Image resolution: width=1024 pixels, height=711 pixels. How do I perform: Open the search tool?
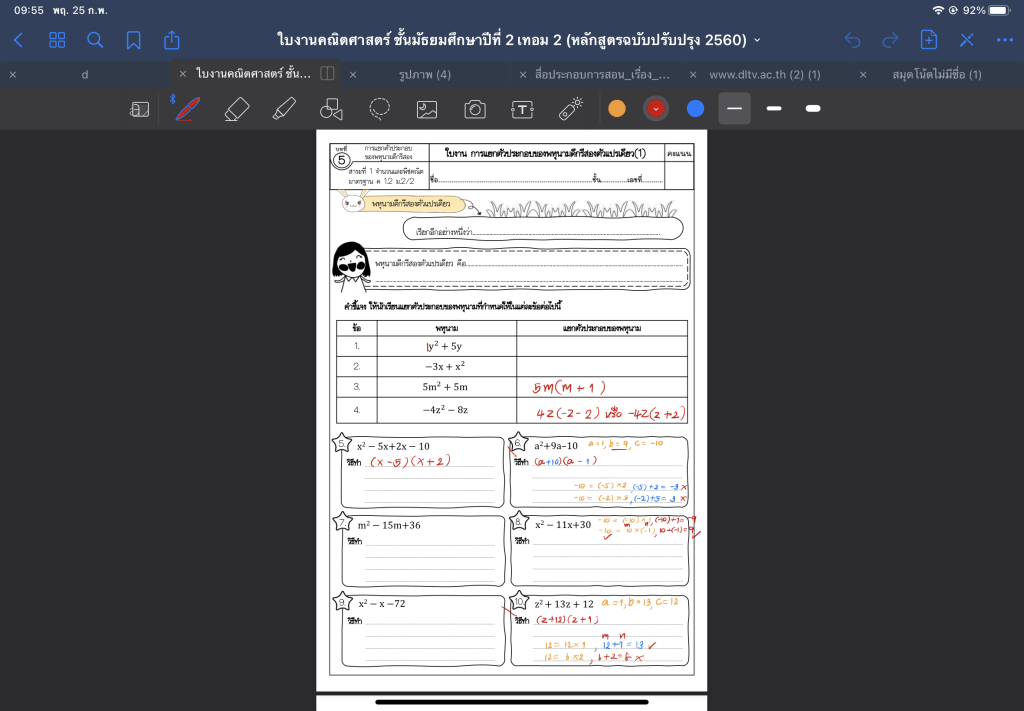pyautogui.click(x=95, y=40)
